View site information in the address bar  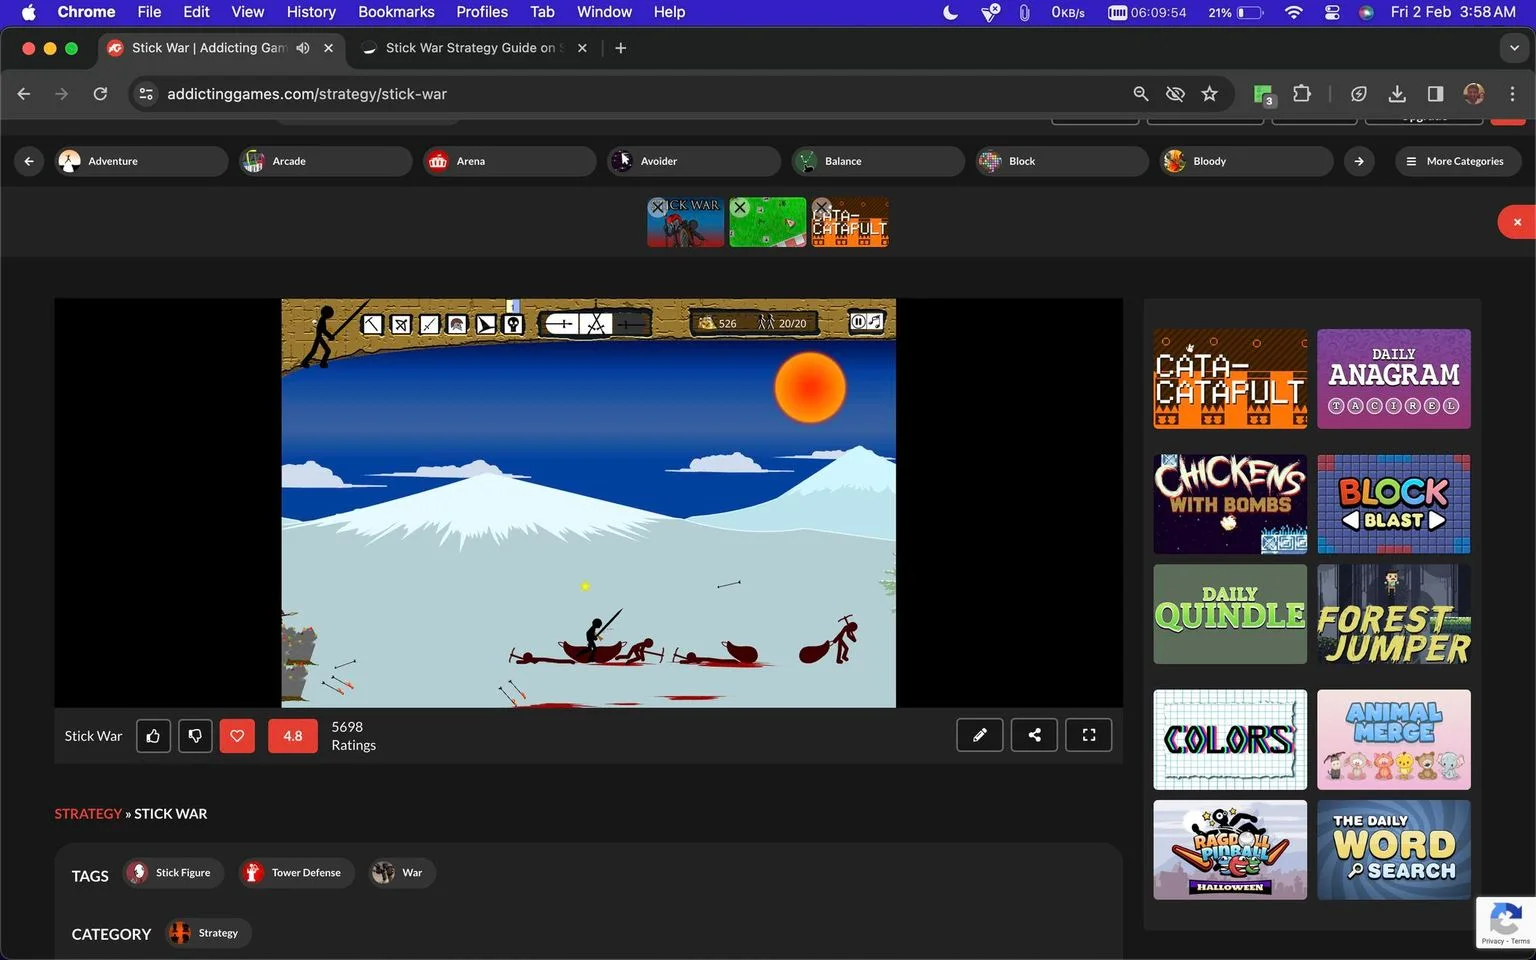146,94
